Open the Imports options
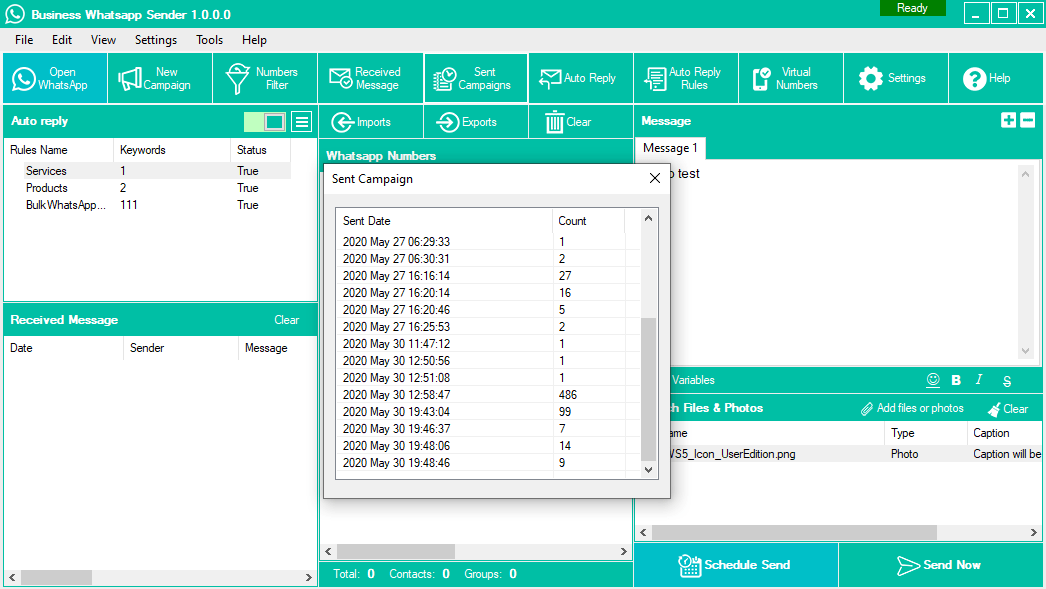 pyautogui.click(x=362, y=122)
